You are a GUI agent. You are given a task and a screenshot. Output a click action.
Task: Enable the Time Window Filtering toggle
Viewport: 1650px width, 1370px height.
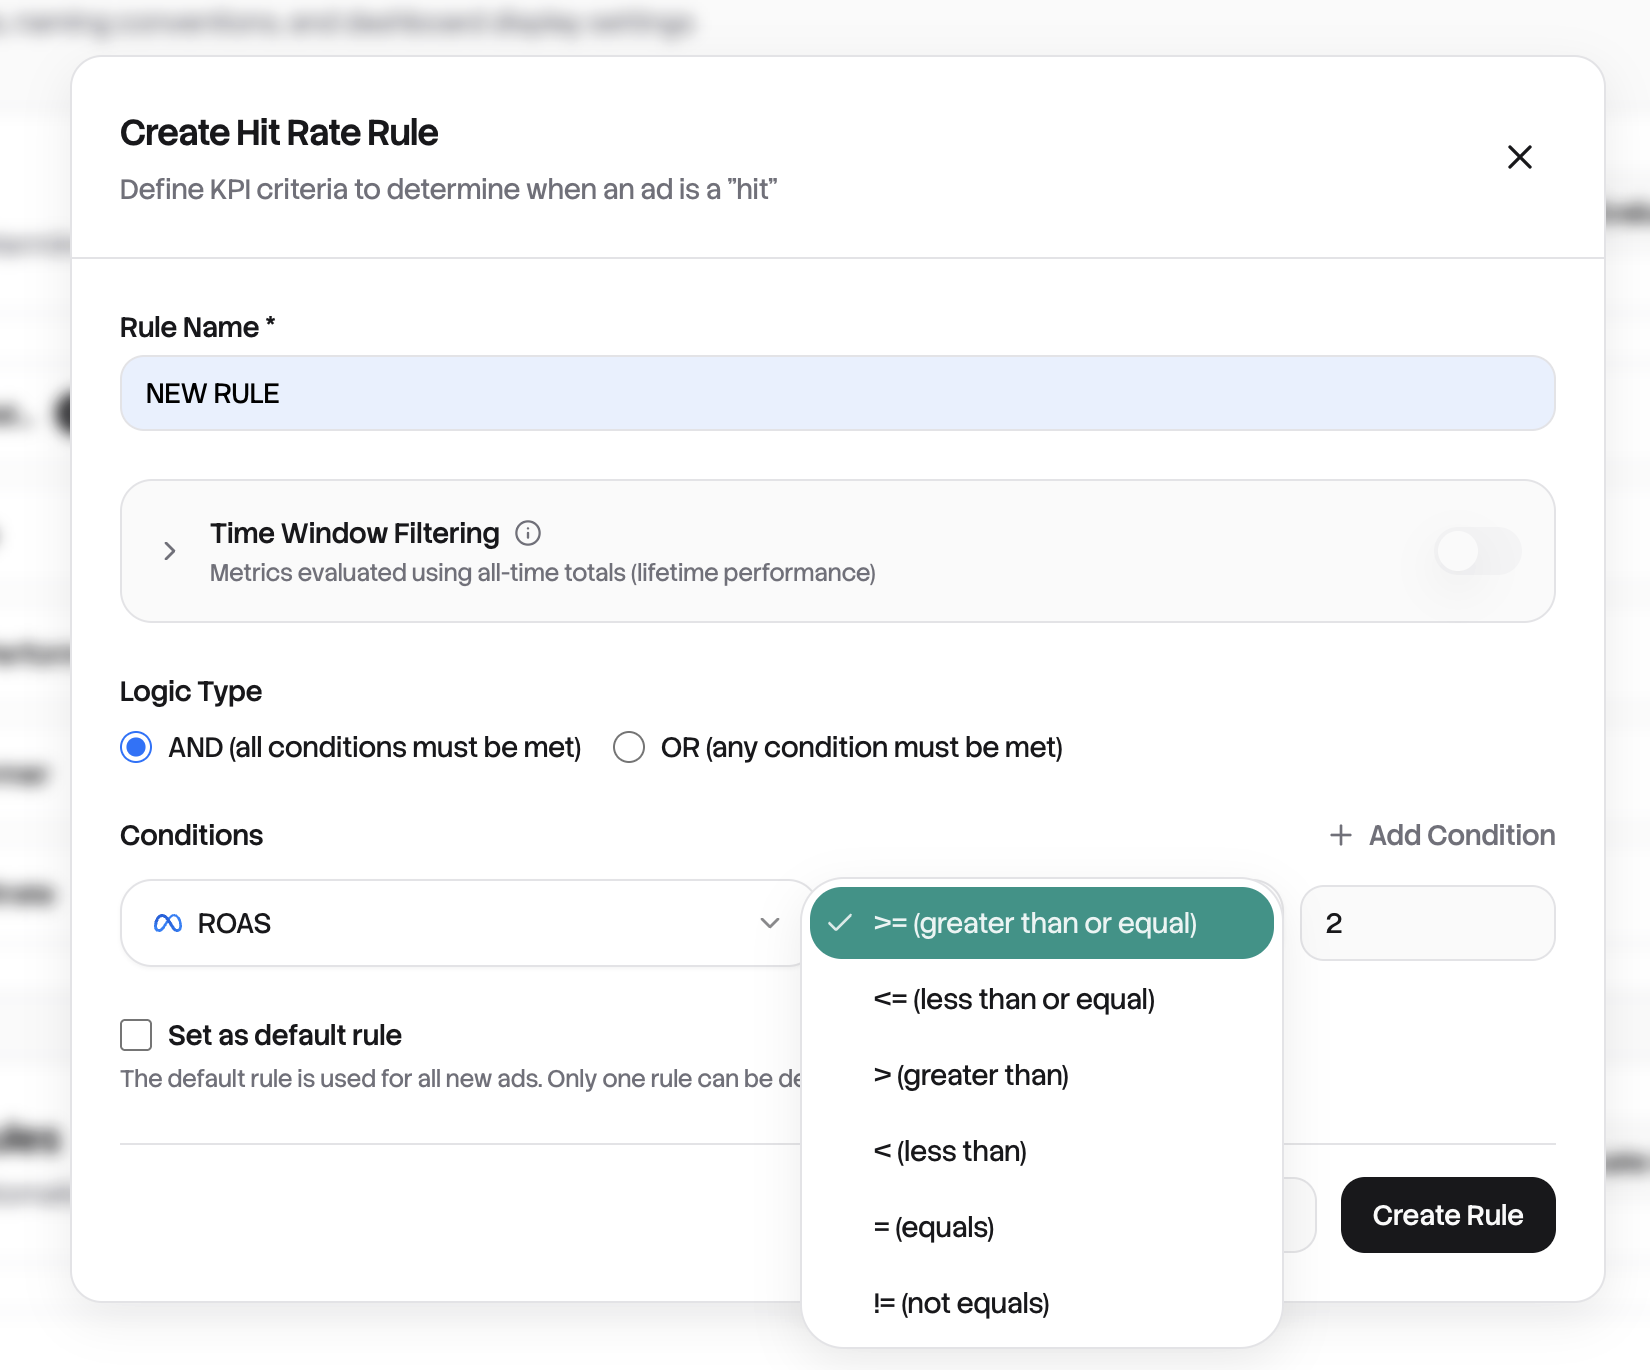pyautogui.click(x=1478, y=551)
